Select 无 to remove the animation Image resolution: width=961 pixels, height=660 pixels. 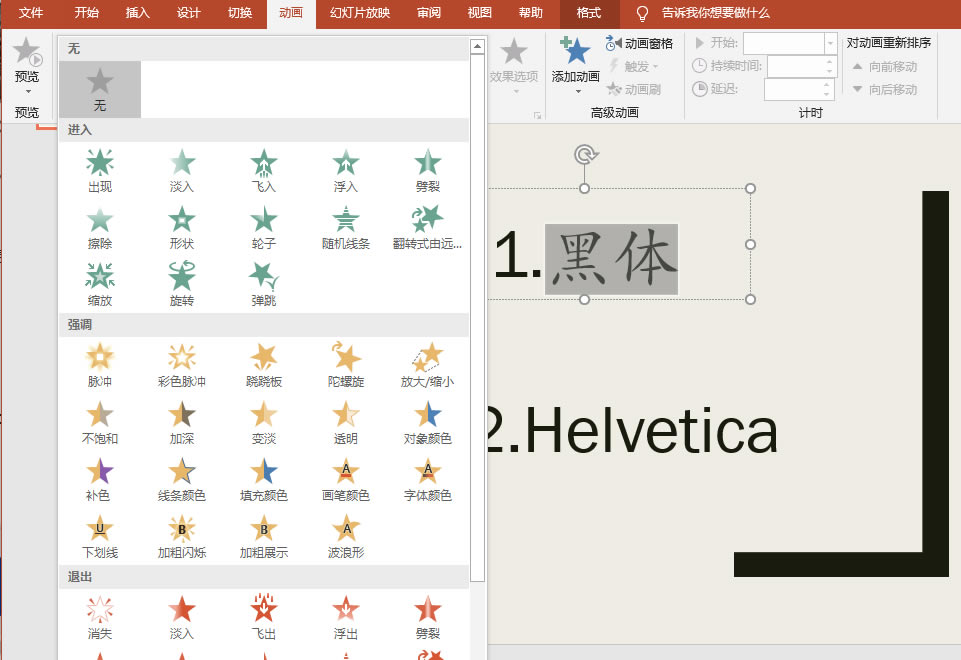pyautogui.click(x=100, y=89)
